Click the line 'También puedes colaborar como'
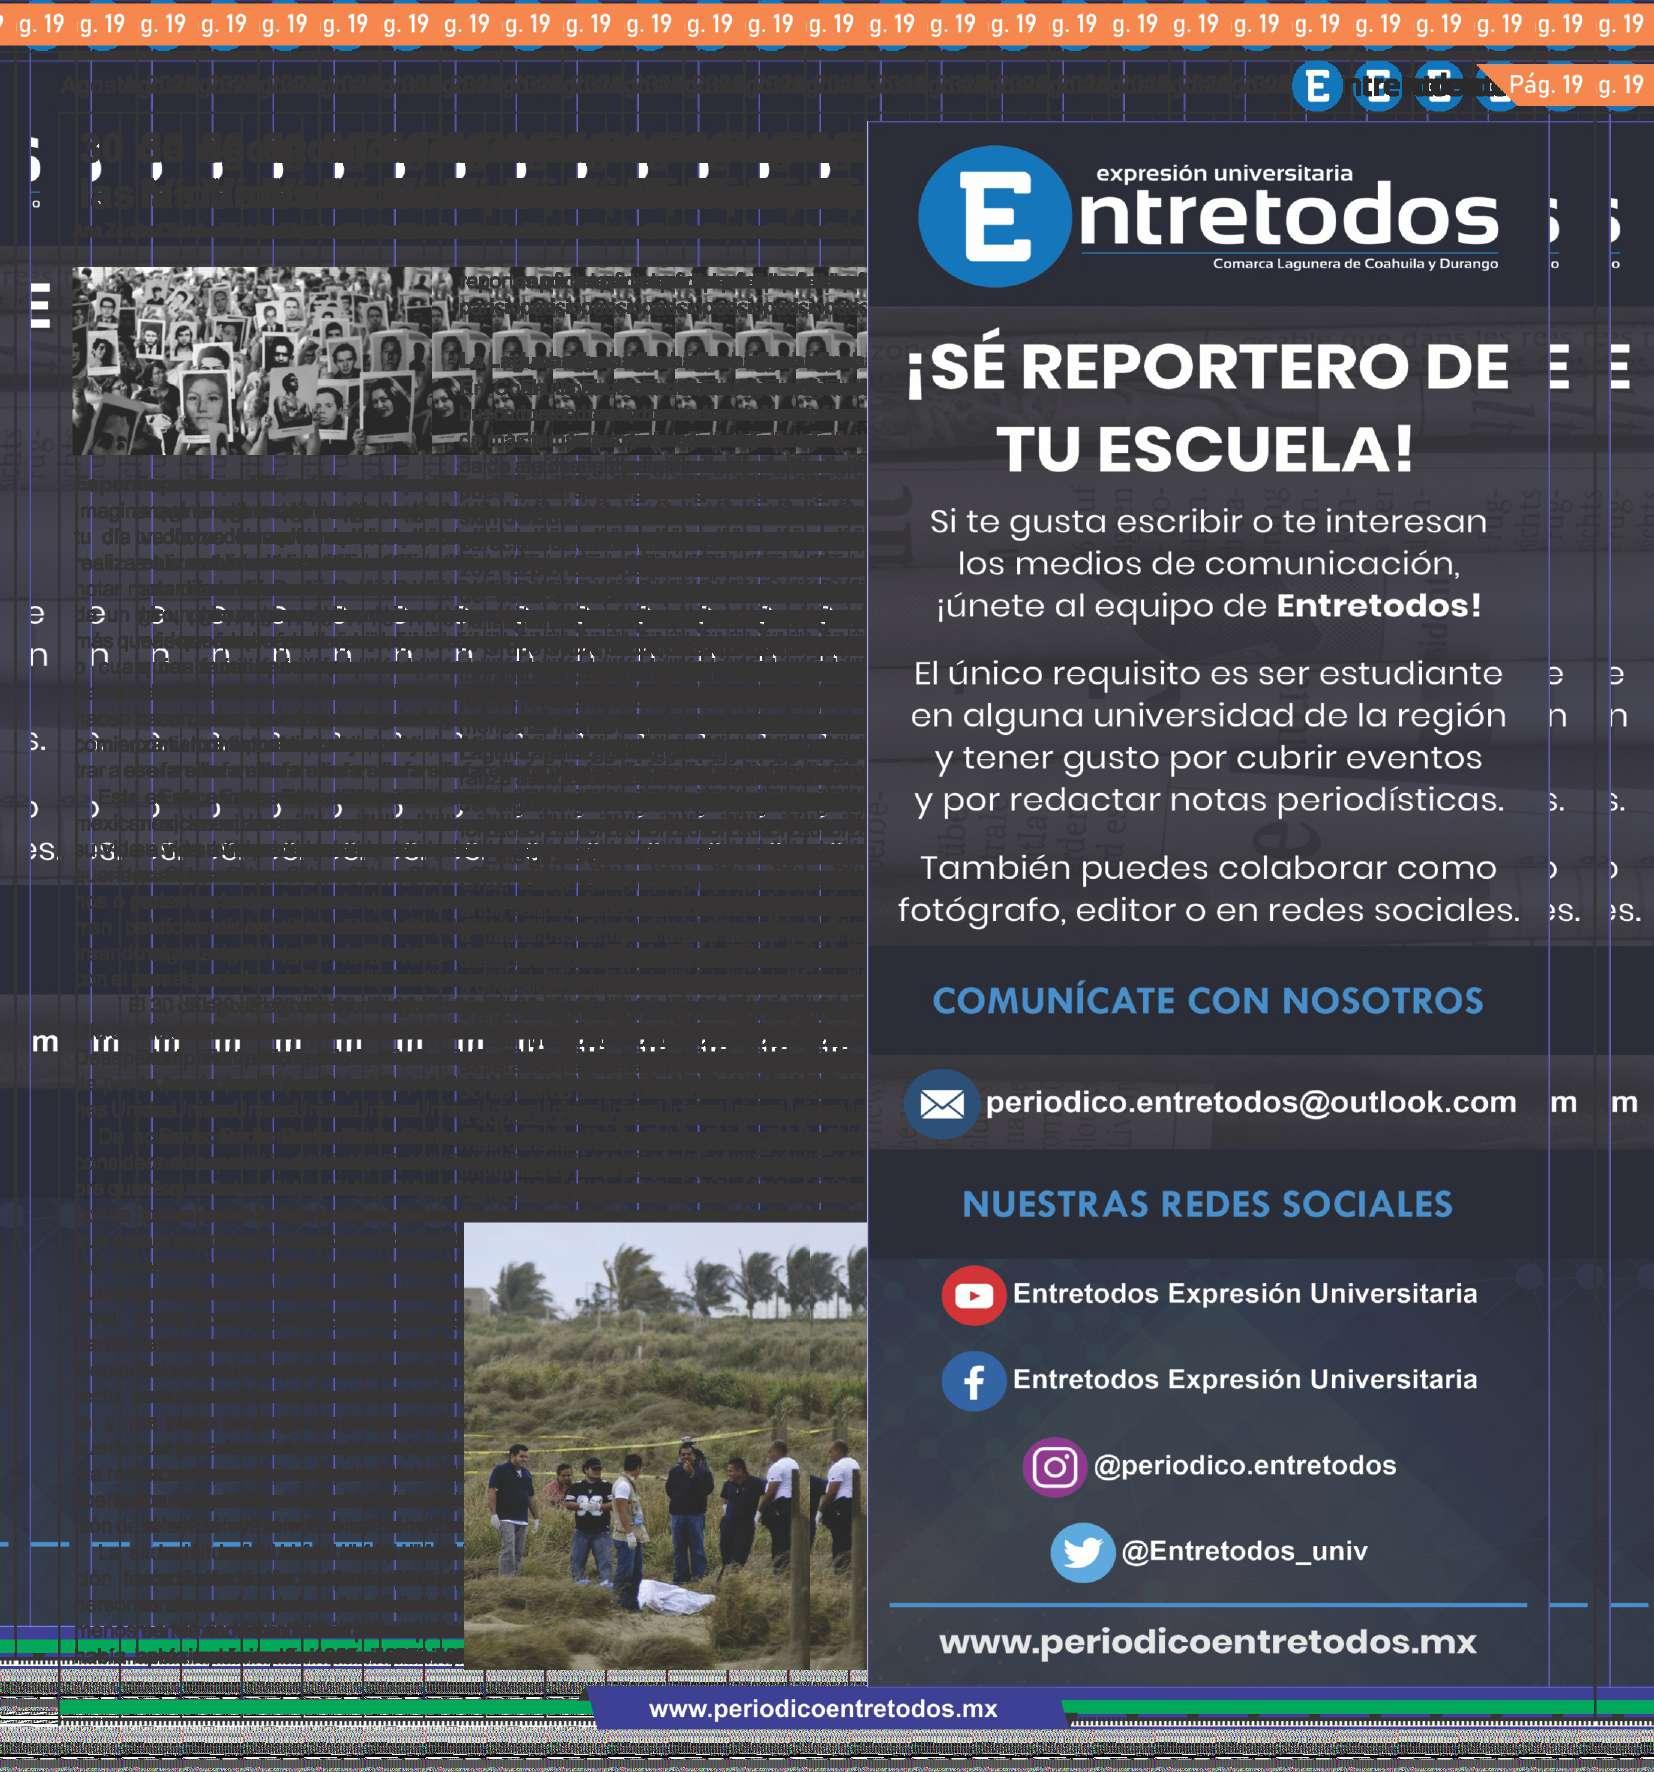Screen dimensions: 1654x1772 pos(1208,868)
